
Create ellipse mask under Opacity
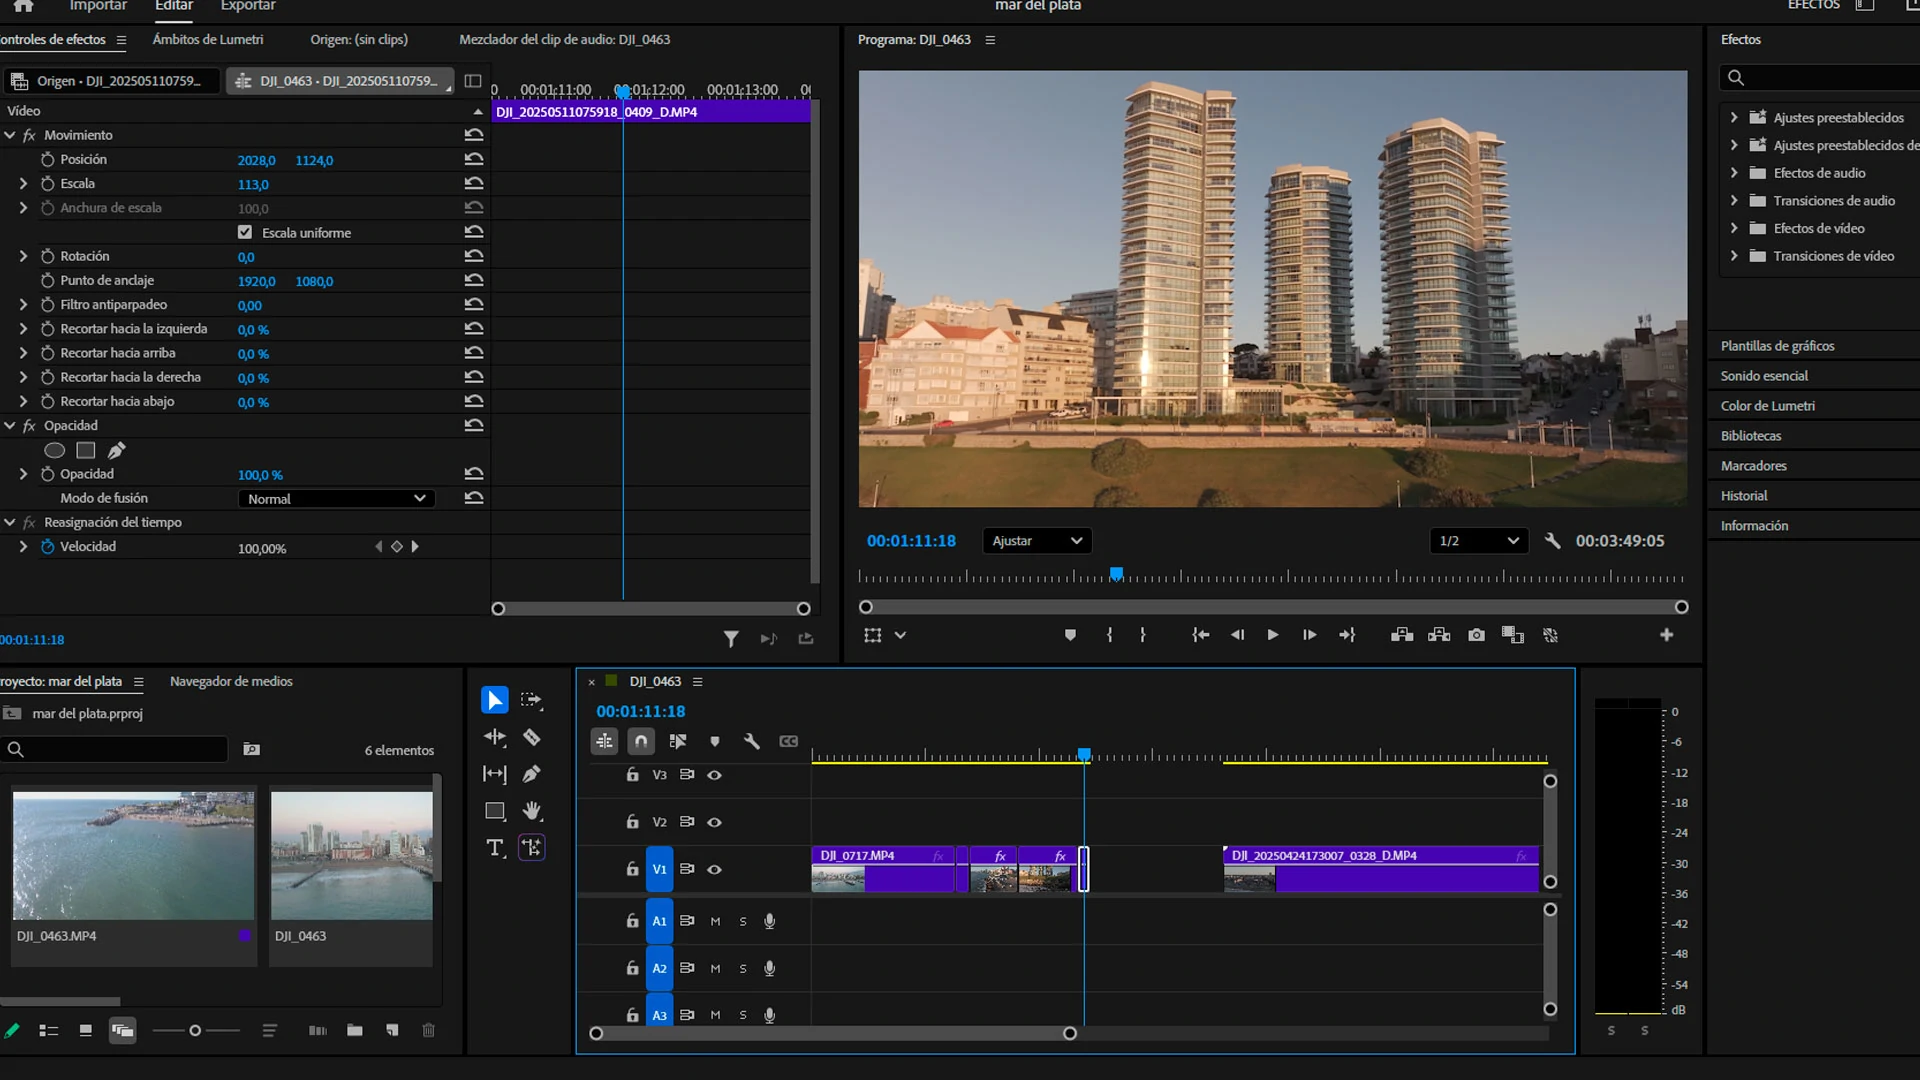point(55,451)
